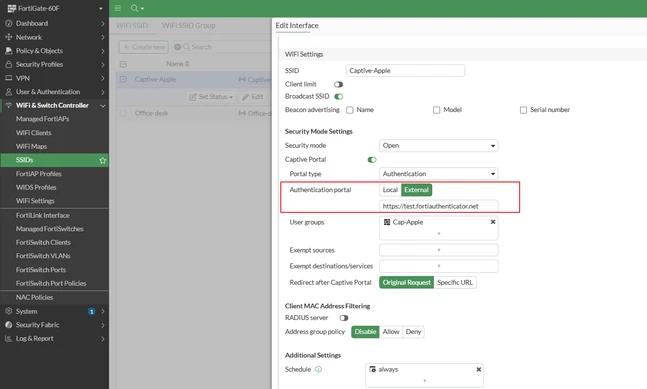The width and height of the screenshot is (647, 389).
Task: Click the Log & Report chart icon
Action: 8,338
